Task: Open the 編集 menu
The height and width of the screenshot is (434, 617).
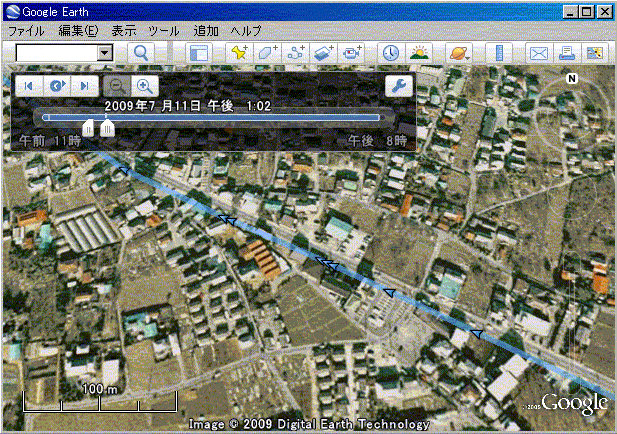Action: [x=78, y=31]
